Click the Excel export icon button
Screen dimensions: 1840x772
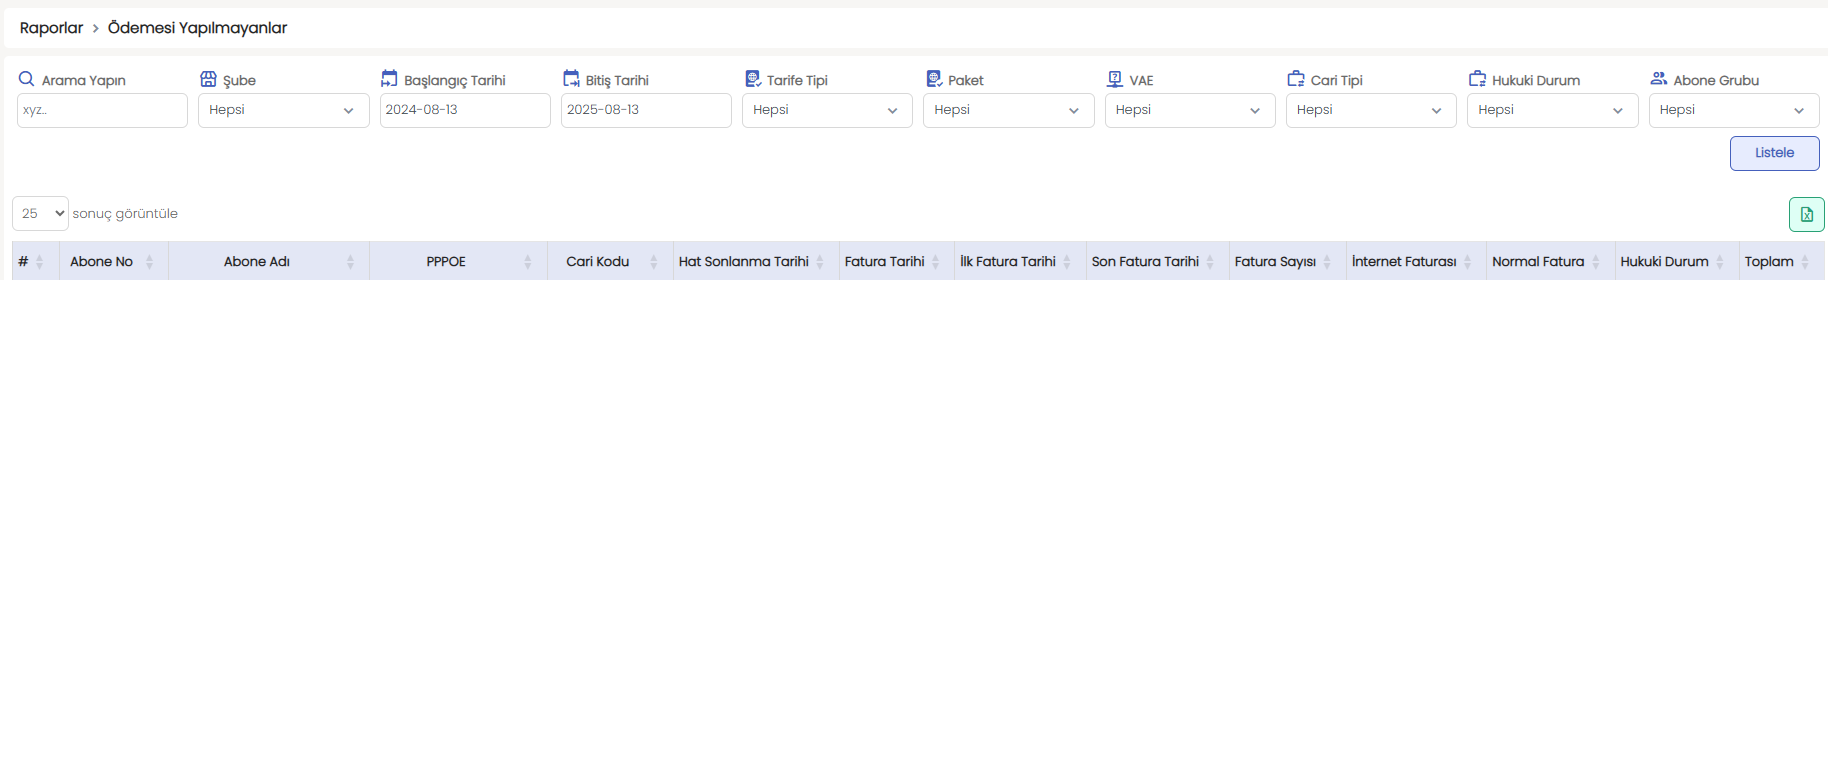[1806, 214]
